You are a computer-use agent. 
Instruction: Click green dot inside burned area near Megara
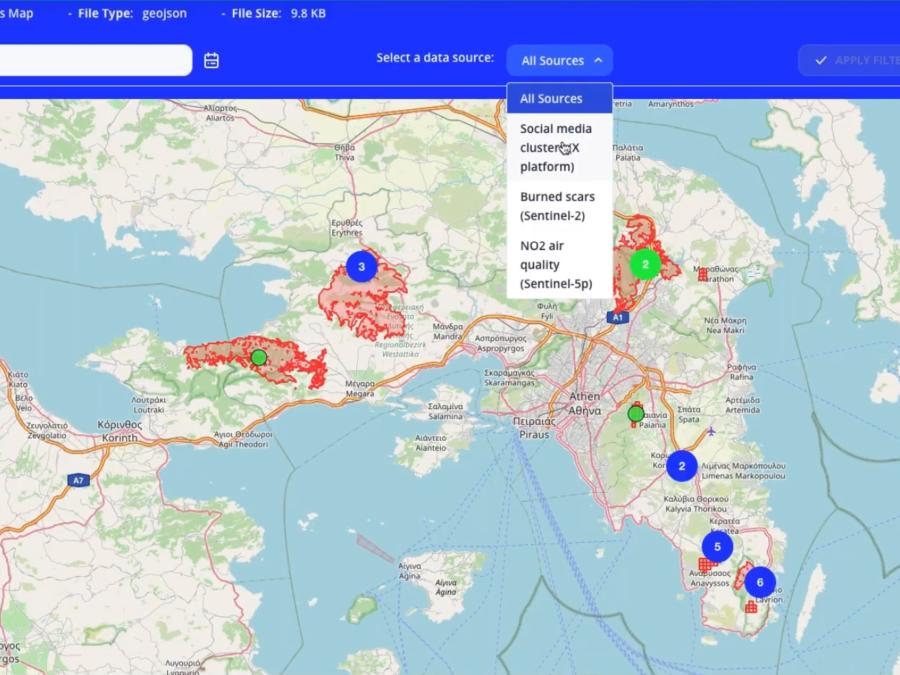click(259, 357)
